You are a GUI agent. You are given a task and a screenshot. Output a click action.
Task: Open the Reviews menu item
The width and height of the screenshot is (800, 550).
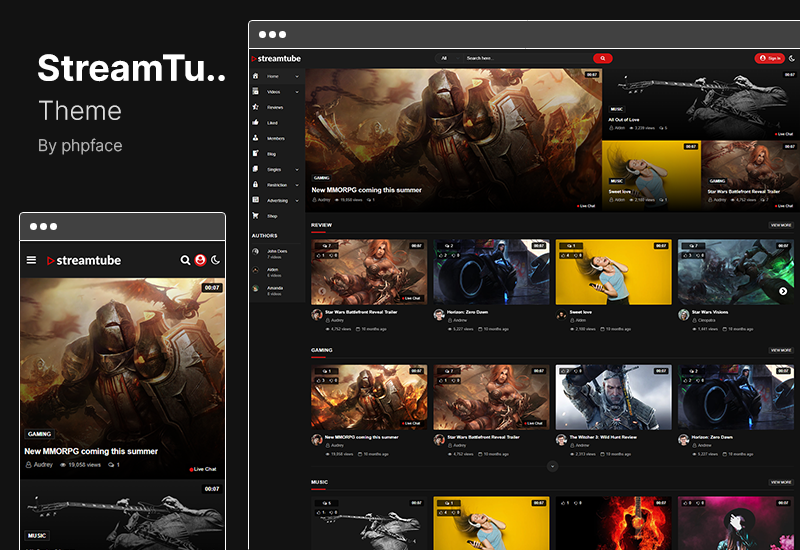click(275, 108)
